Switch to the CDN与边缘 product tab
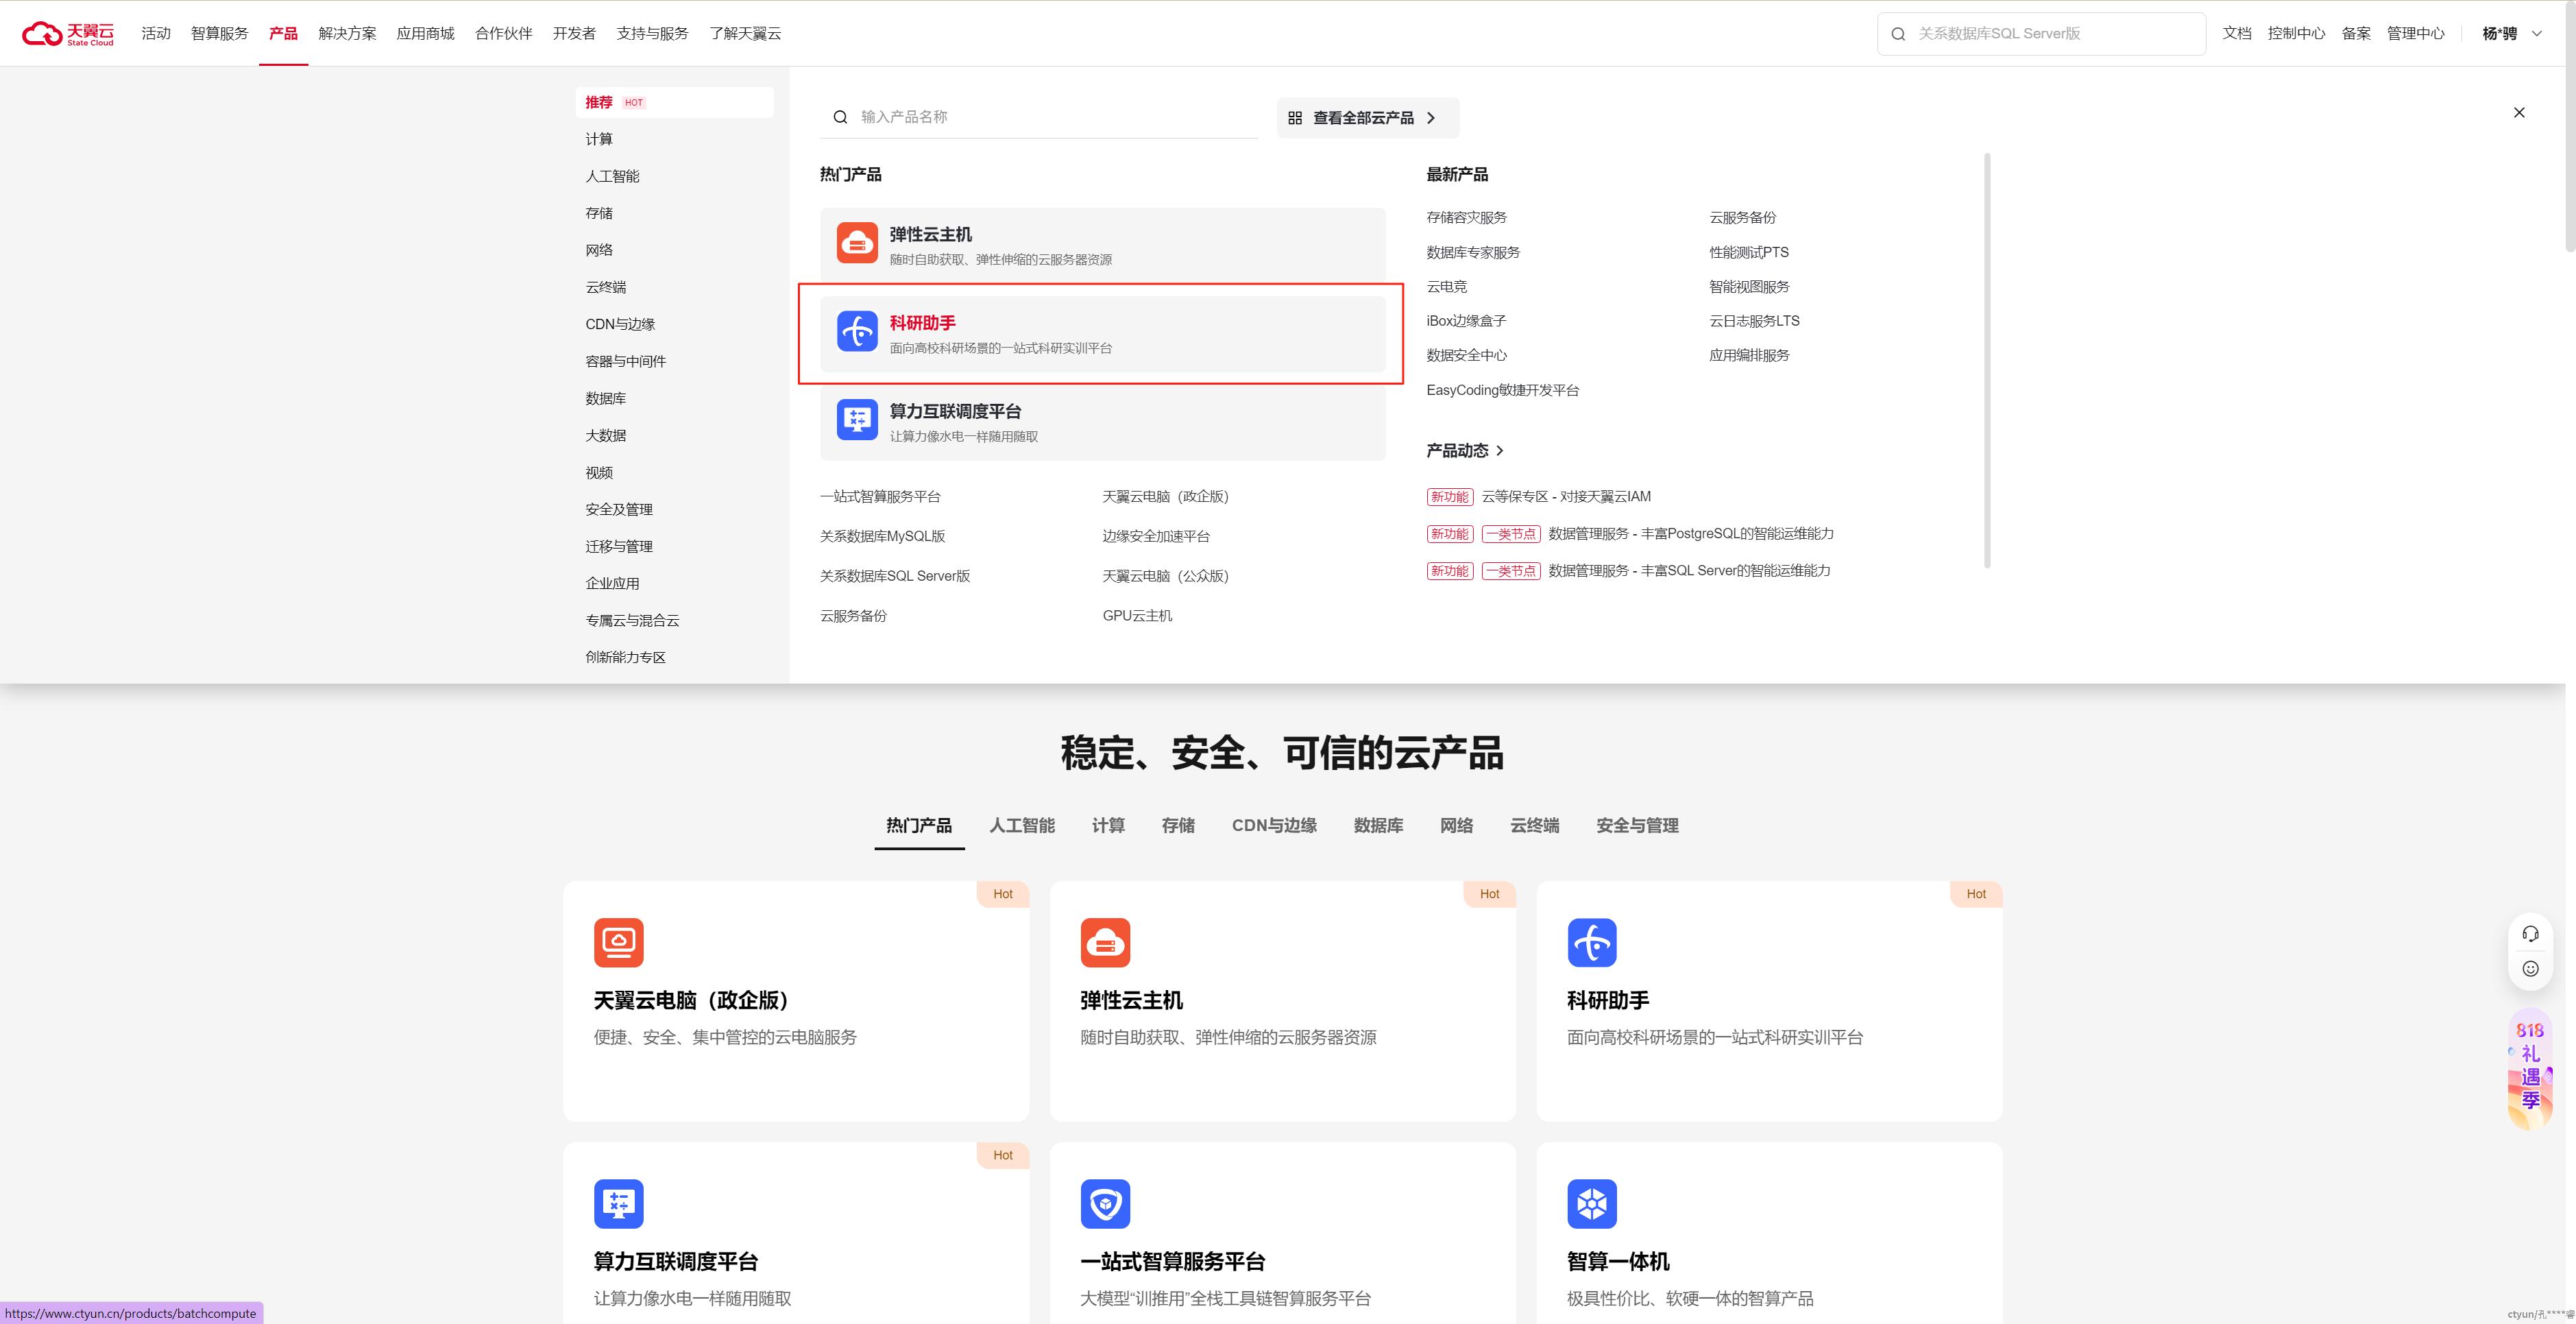 [x=1274, y=826]
